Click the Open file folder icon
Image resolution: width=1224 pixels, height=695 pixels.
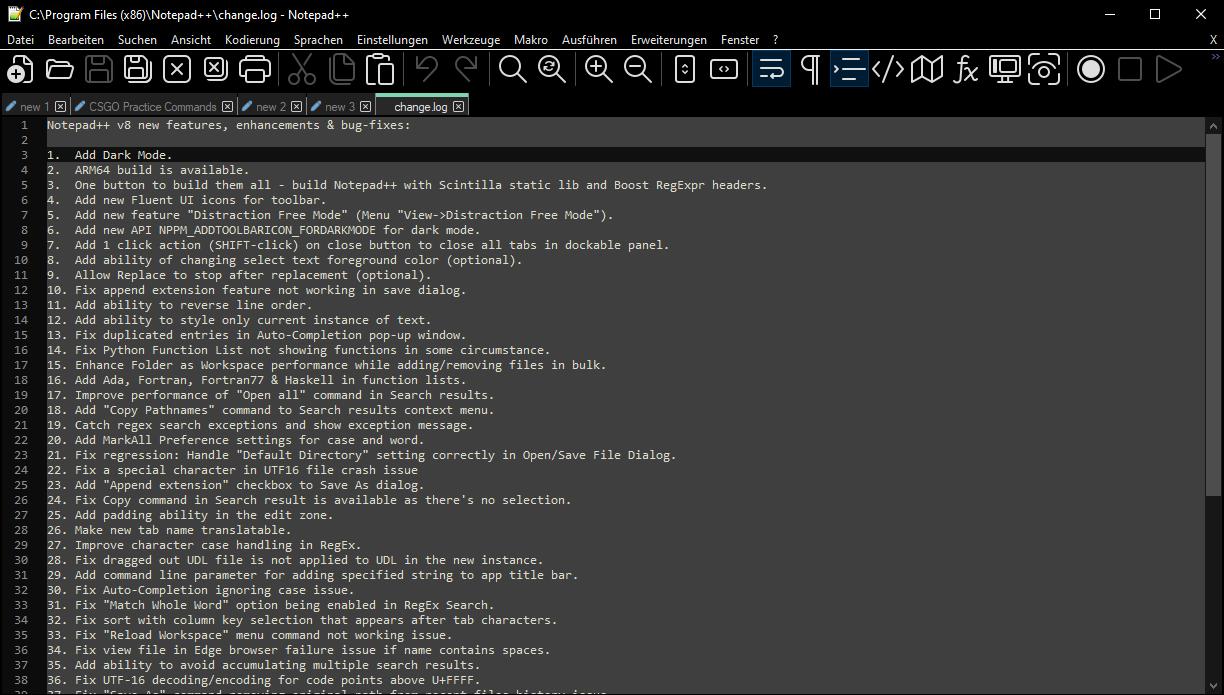click(x=60, y=69)
